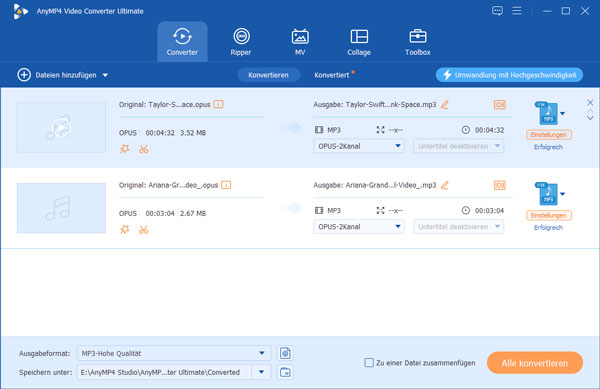Open the Toolbox tab
Screen dimensions: 600x389
click(417, 42)
